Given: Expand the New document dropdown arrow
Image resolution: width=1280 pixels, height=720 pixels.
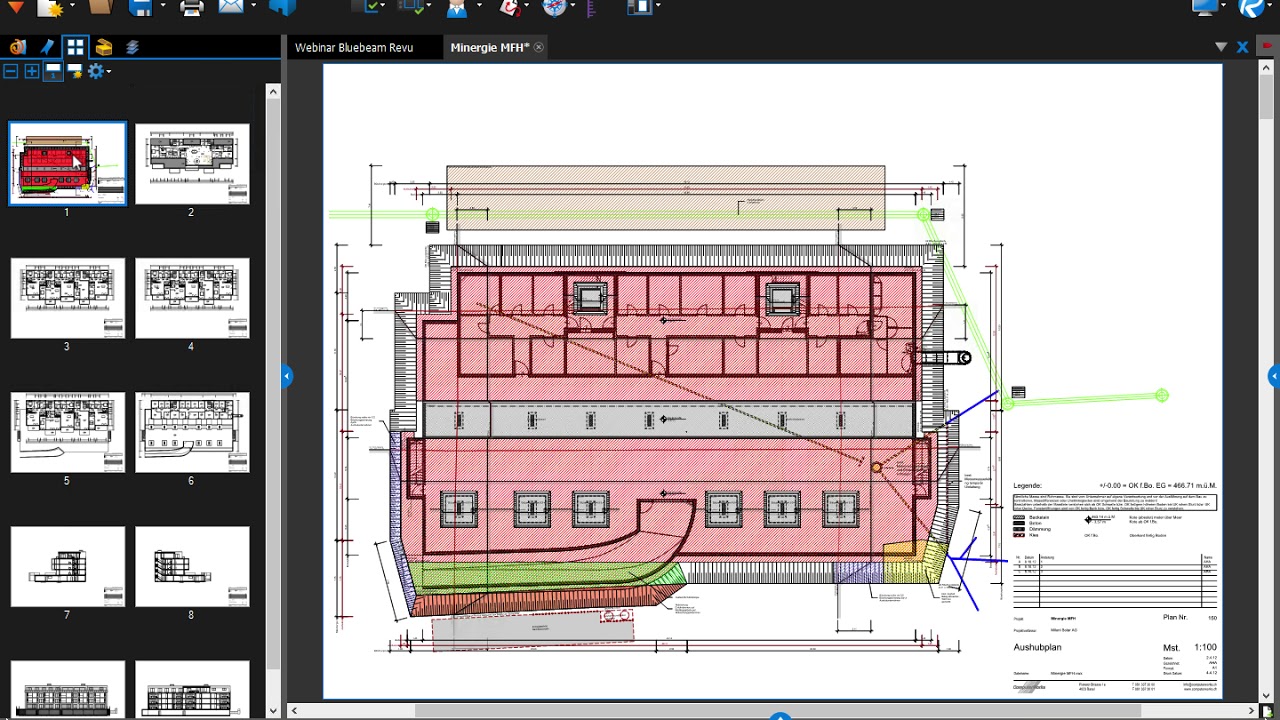Looking at the screenshot, I should tap(72, 6).
